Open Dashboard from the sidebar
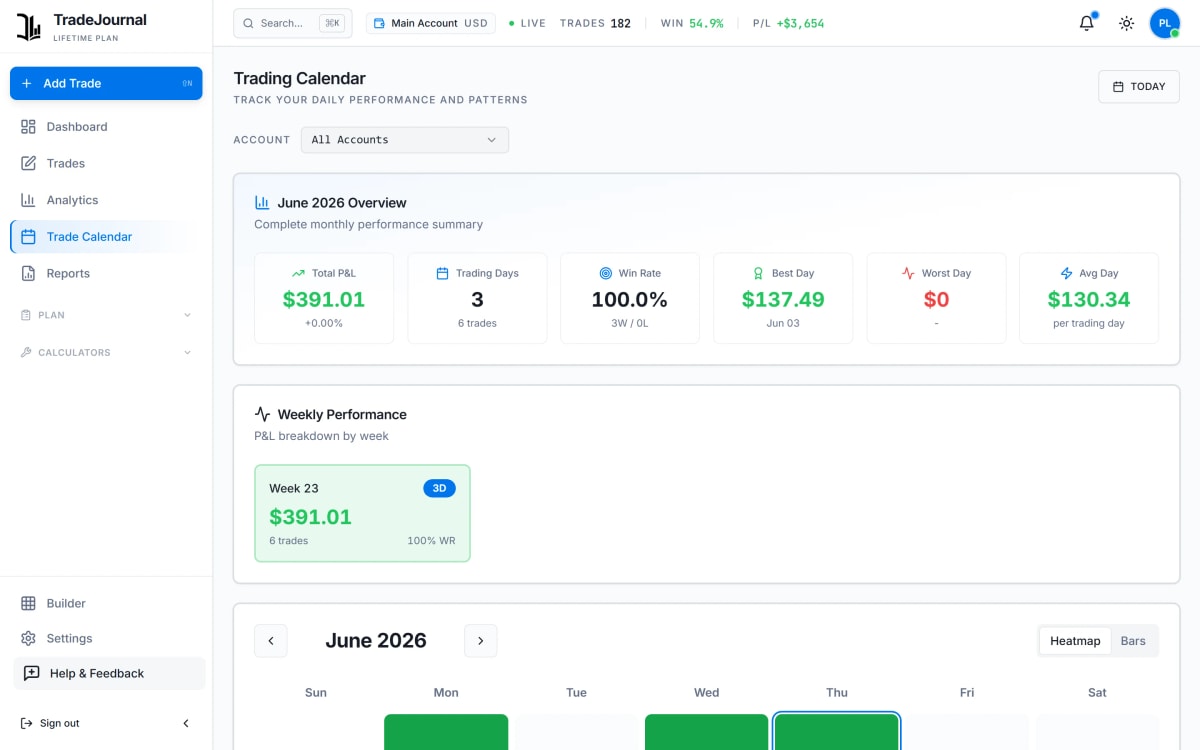Image resolution: width=1200 pixels, height=750 pixels. click(106, 127)
